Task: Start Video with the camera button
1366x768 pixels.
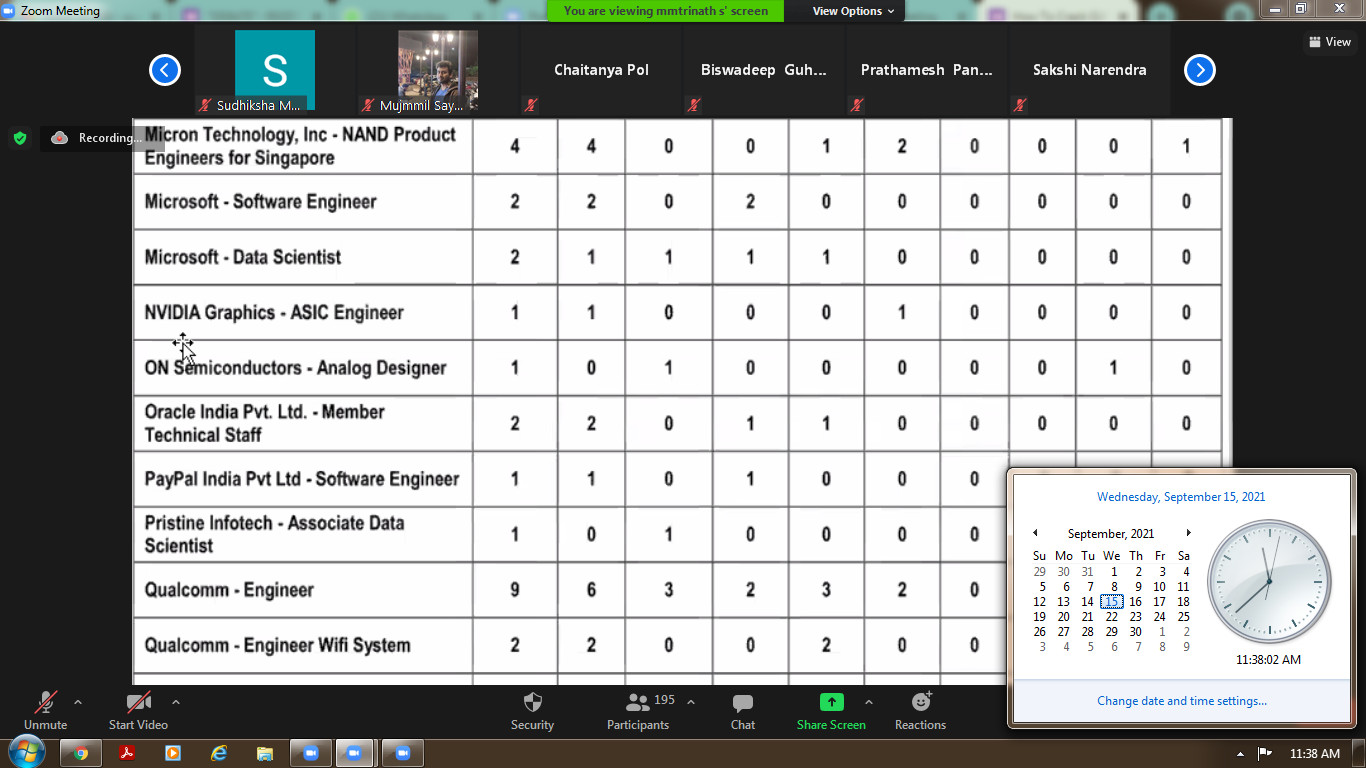Action: 138,703
